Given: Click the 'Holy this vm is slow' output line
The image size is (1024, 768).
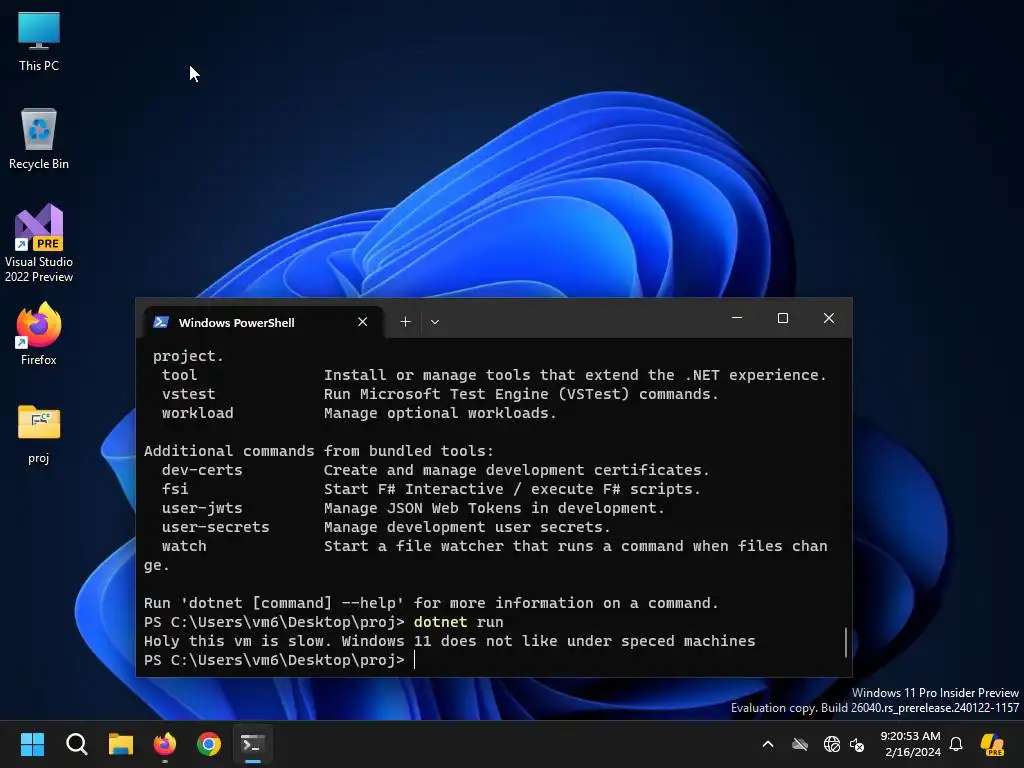Looking at the screenshot, I should (x=449, y=641).
